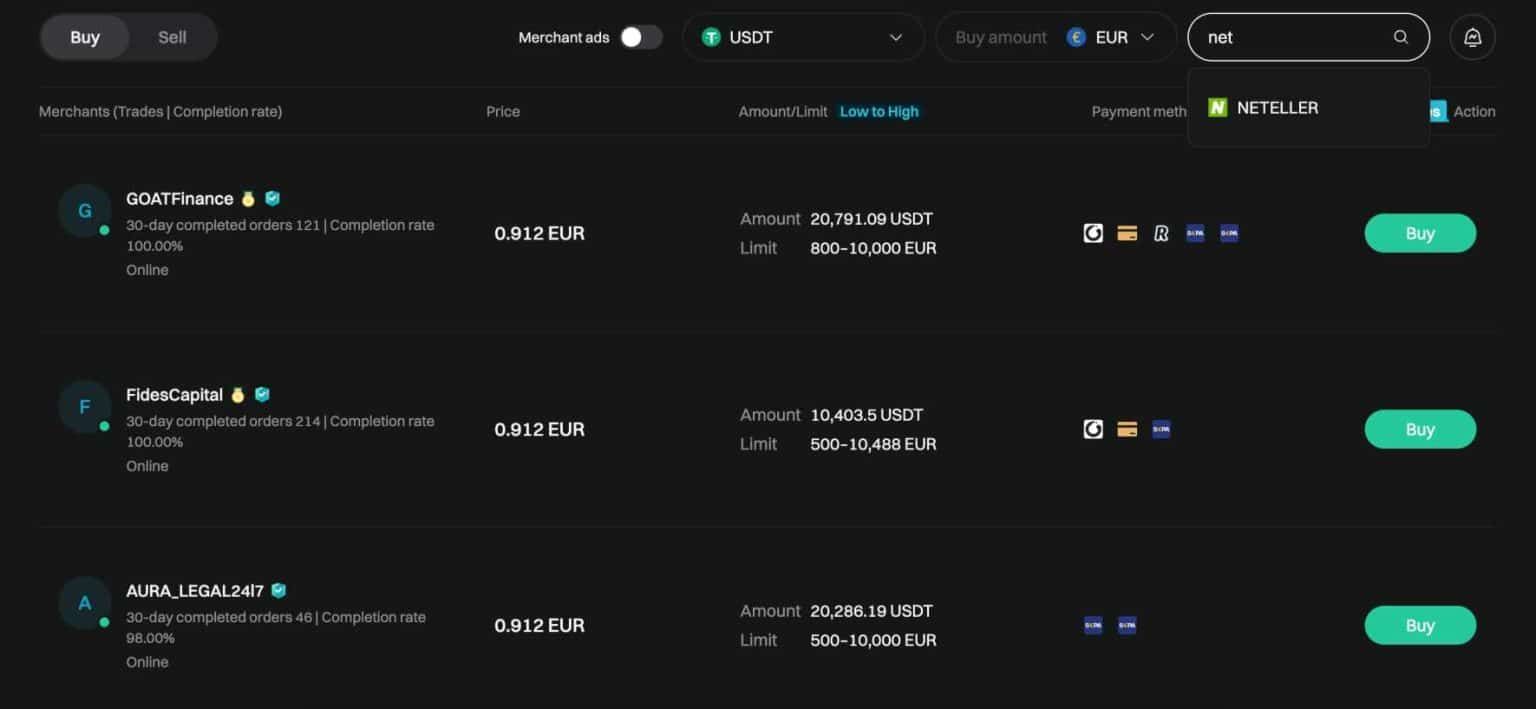Click first SEPA icon in AURA_LEGAL24l7 row
This screenshot has height=709, width=1536.
1093,625
